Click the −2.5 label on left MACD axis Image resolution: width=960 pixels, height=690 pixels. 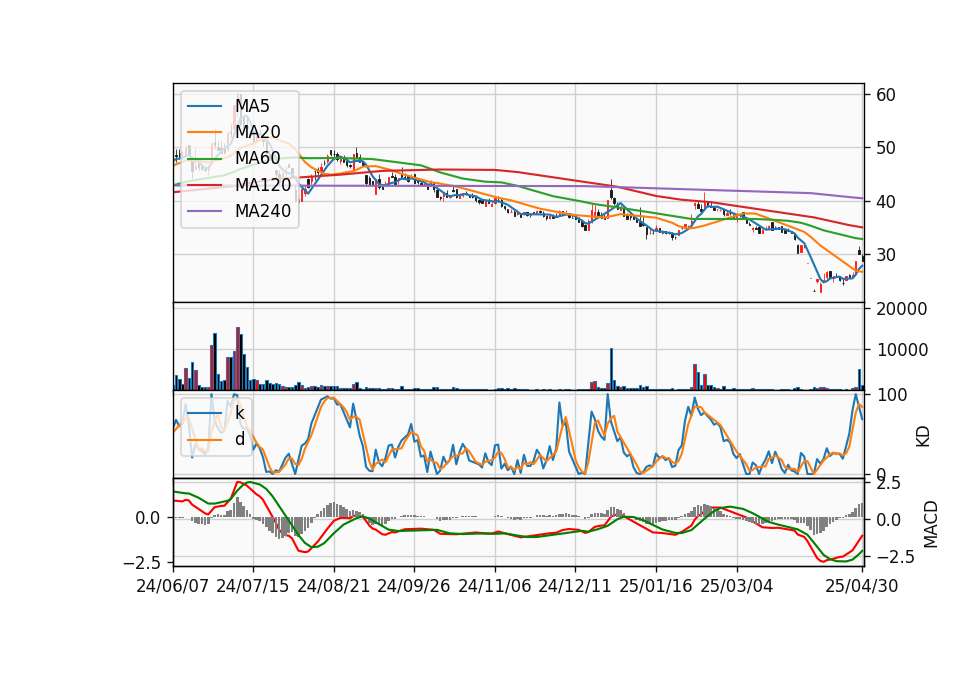[143, 562]
